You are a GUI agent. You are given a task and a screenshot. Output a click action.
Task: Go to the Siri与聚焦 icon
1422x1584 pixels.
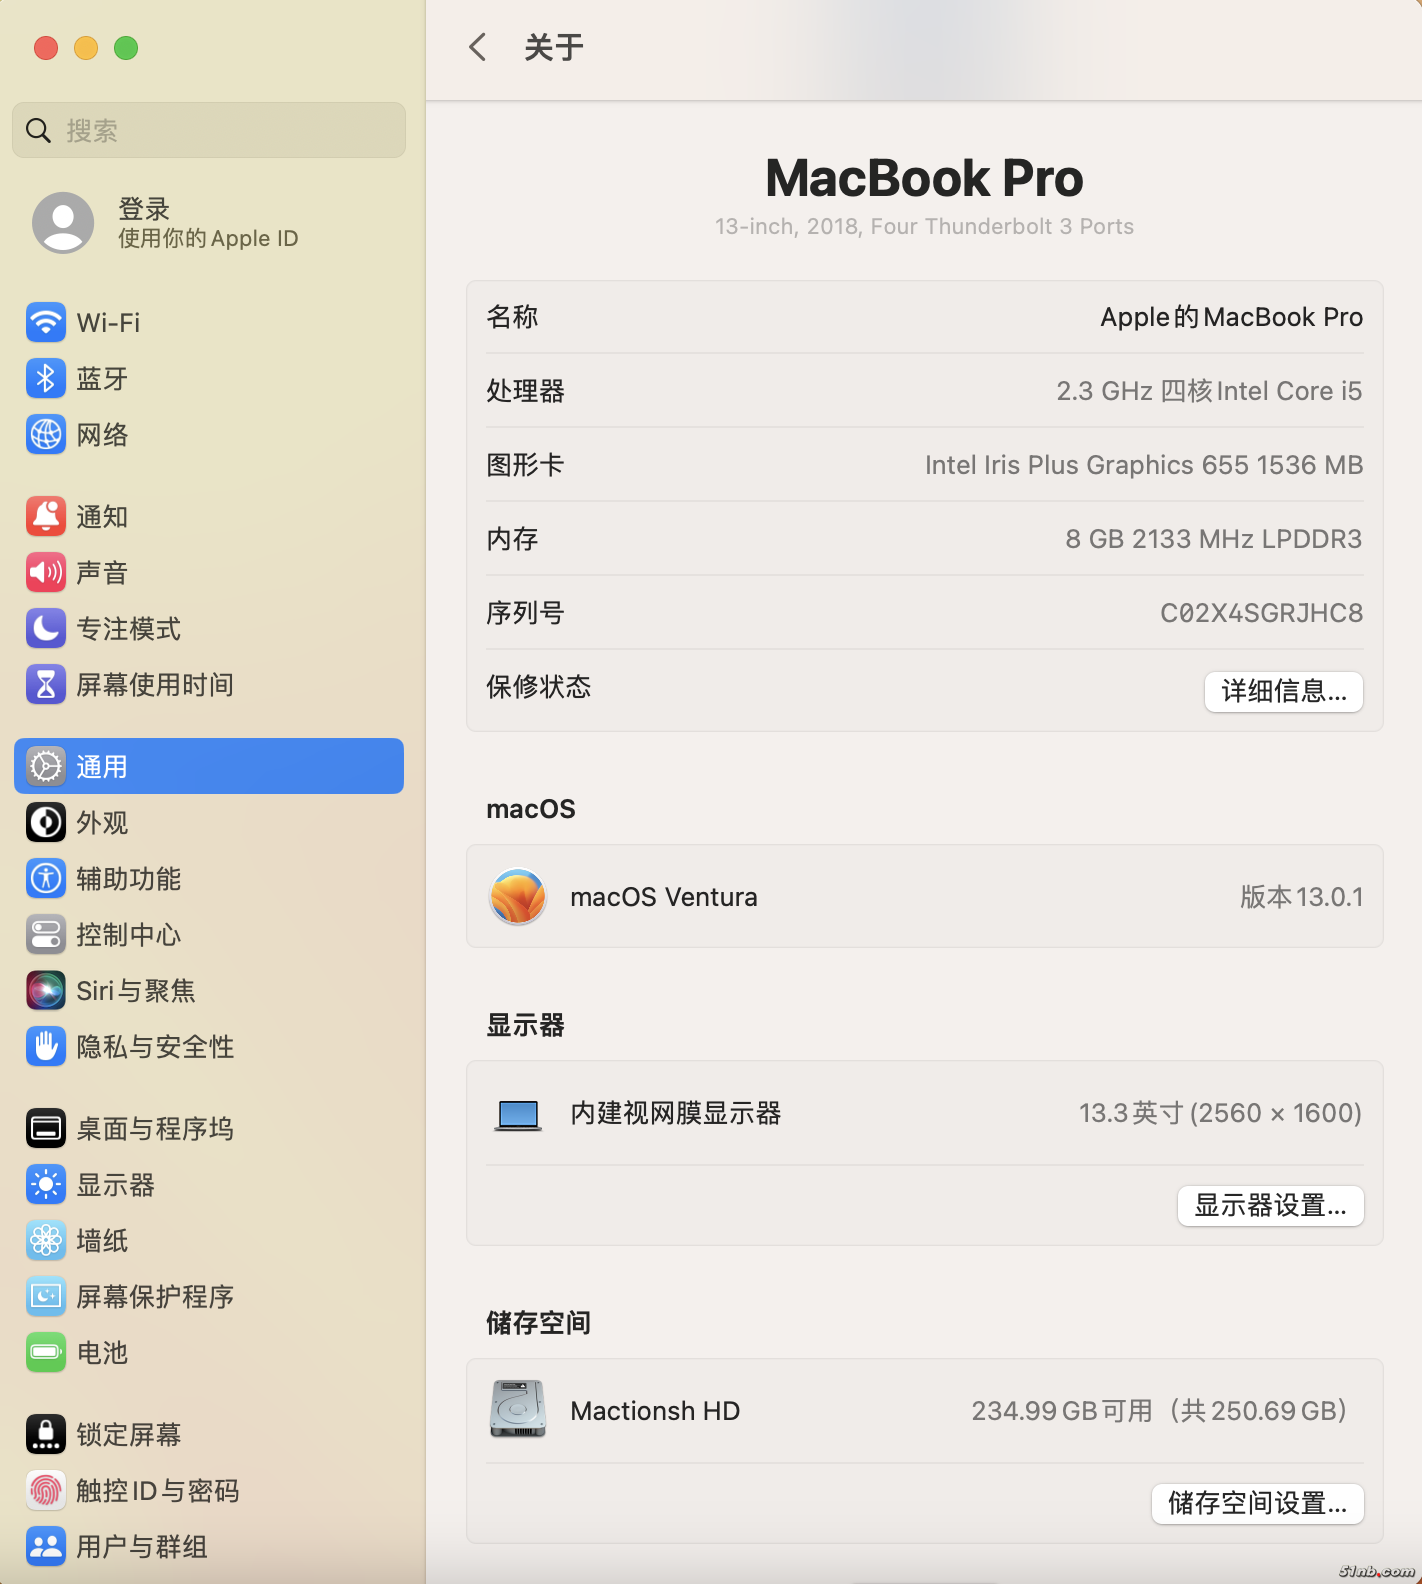point(46,990)
